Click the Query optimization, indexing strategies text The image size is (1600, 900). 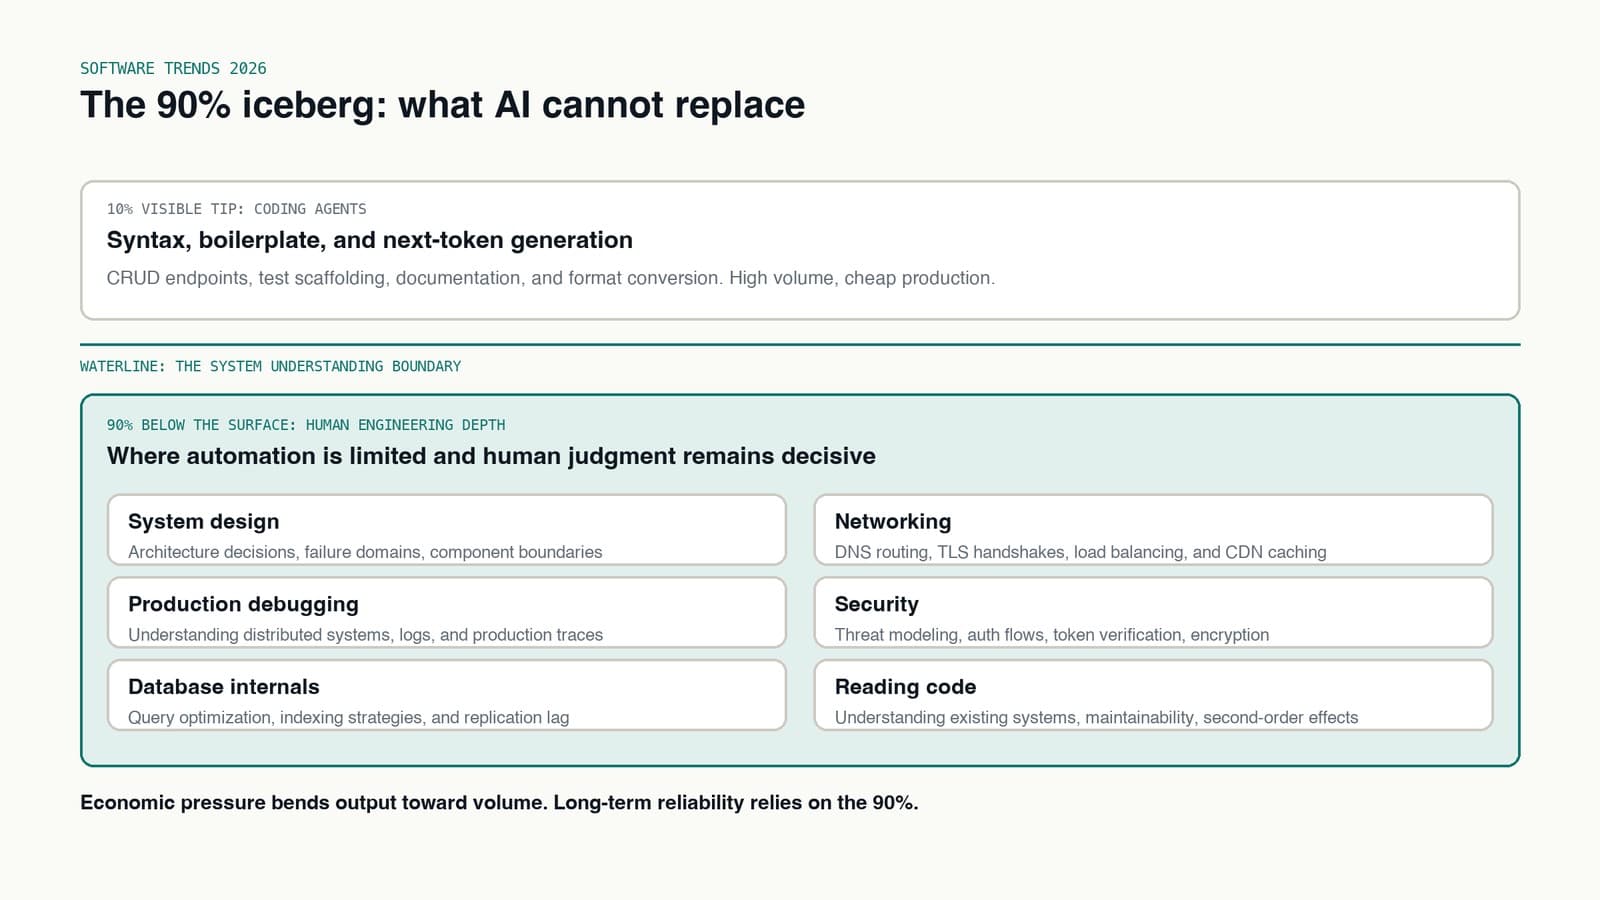[x=348, y=718]
